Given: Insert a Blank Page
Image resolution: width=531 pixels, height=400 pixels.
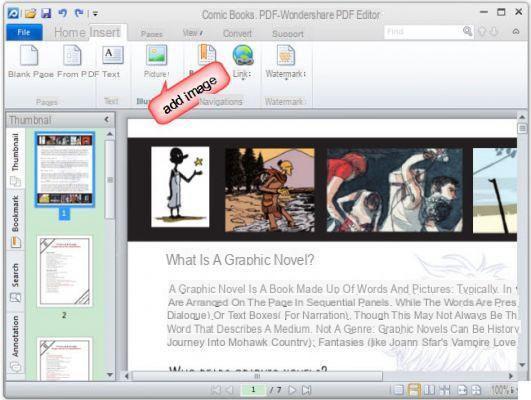Looking at the screenshot, I should click(x=30, y=61).
